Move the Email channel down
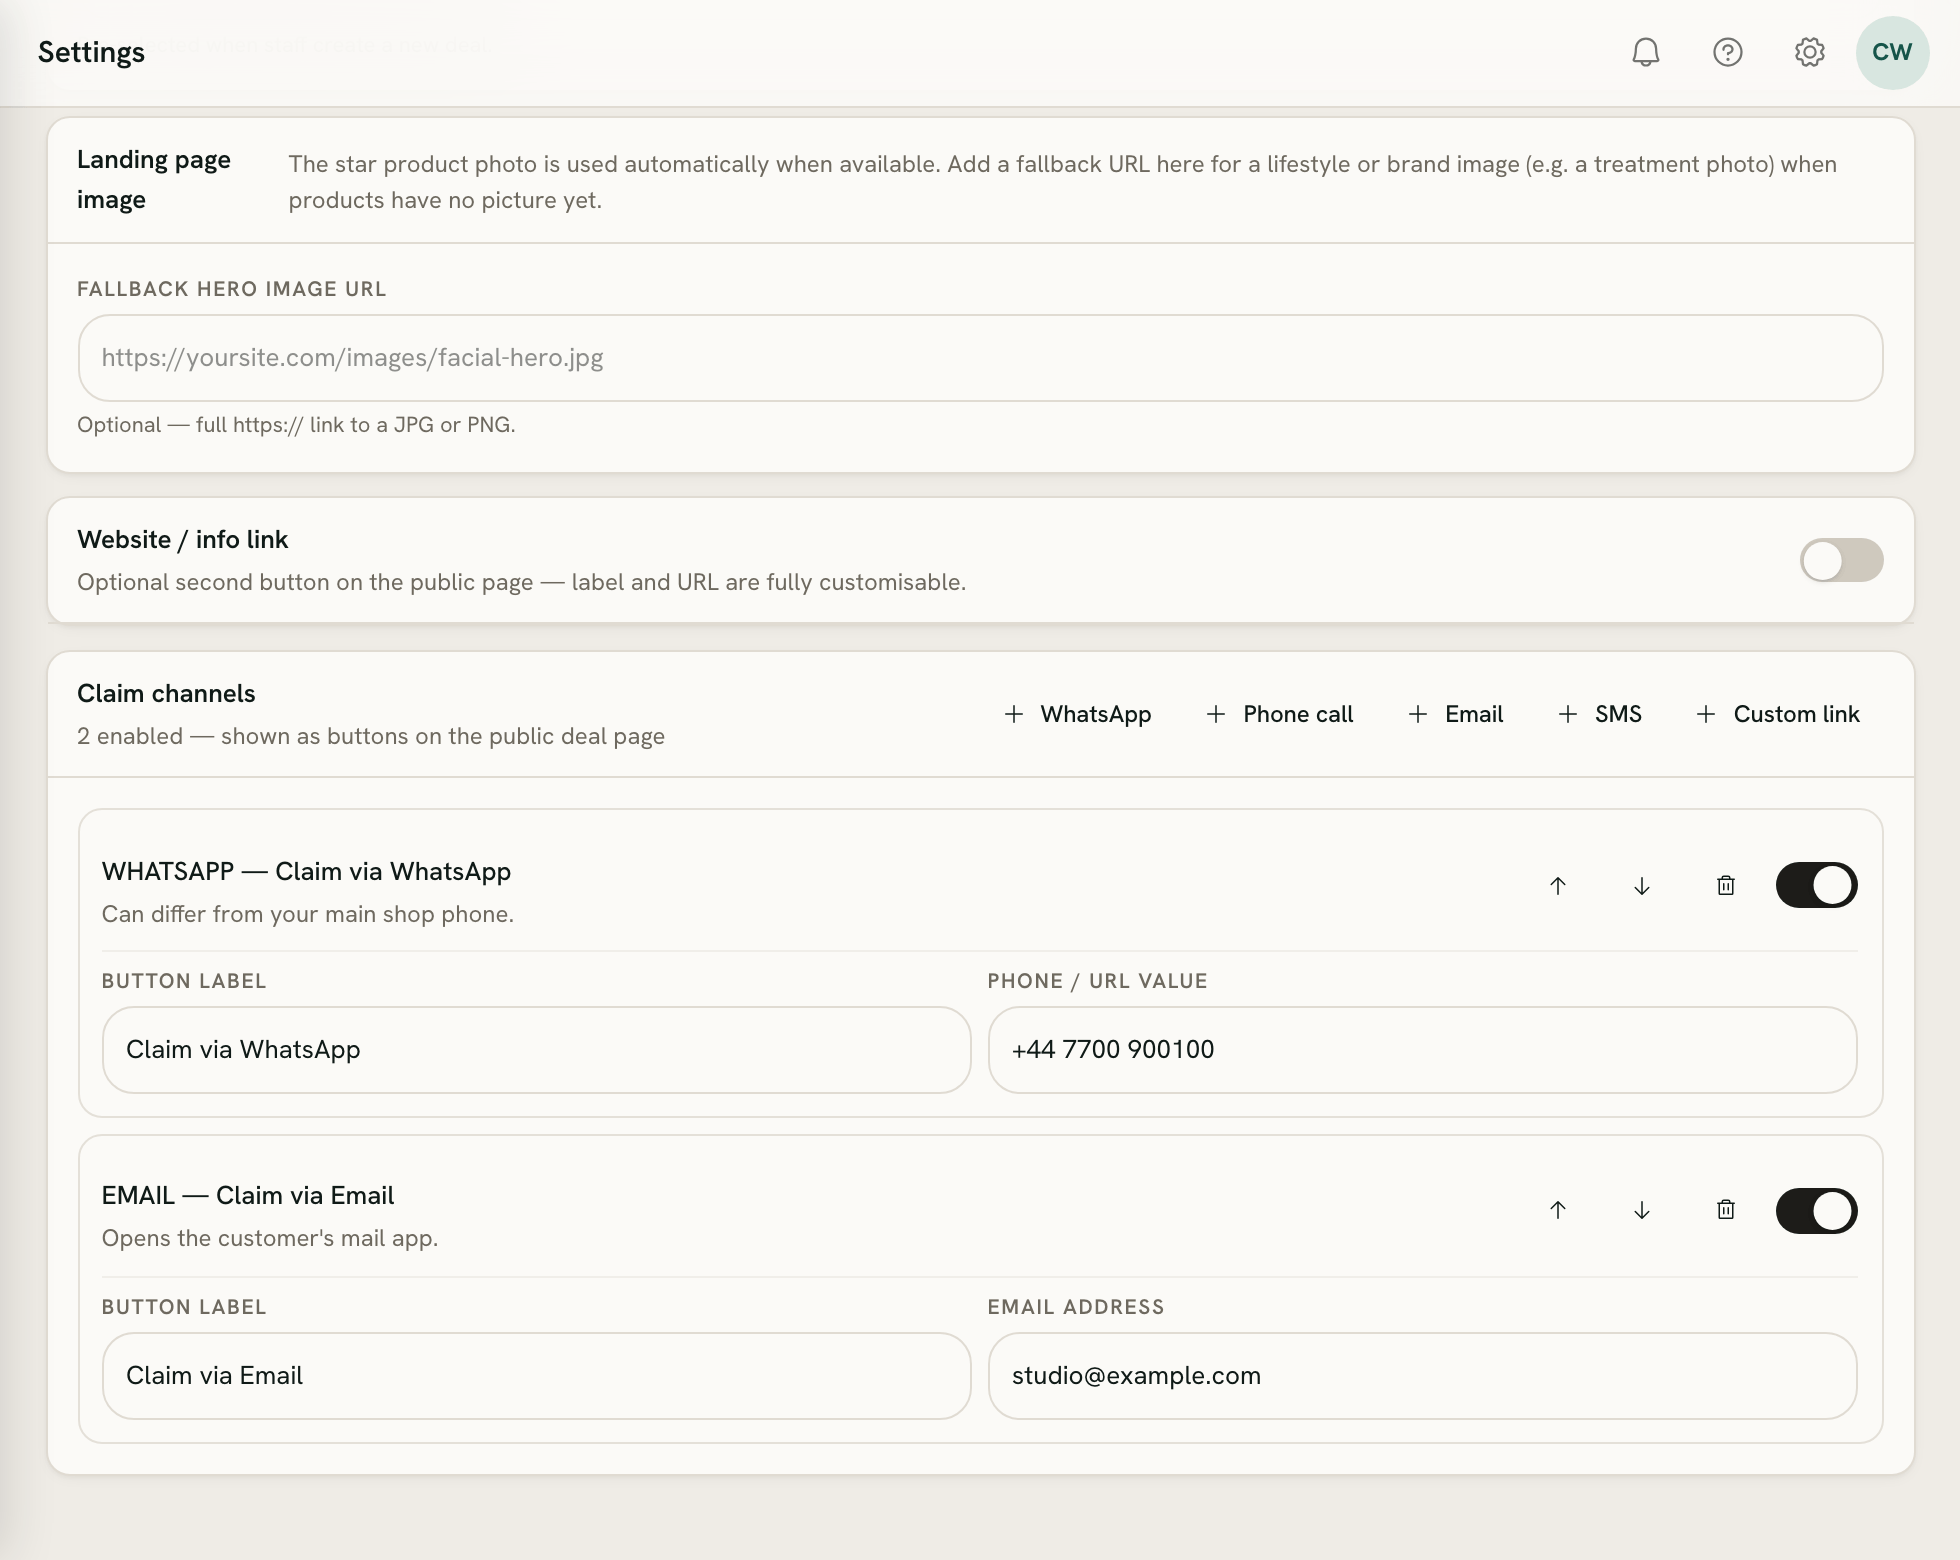The image size is (1960, 1560). click(x=1642, y=1210)
